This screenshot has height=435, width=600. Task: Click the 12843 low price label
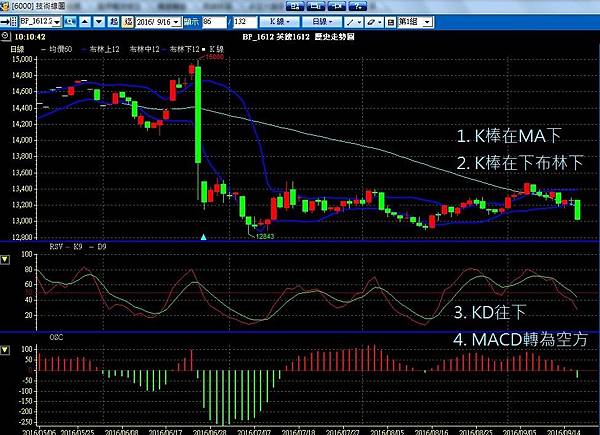(265, 236)
